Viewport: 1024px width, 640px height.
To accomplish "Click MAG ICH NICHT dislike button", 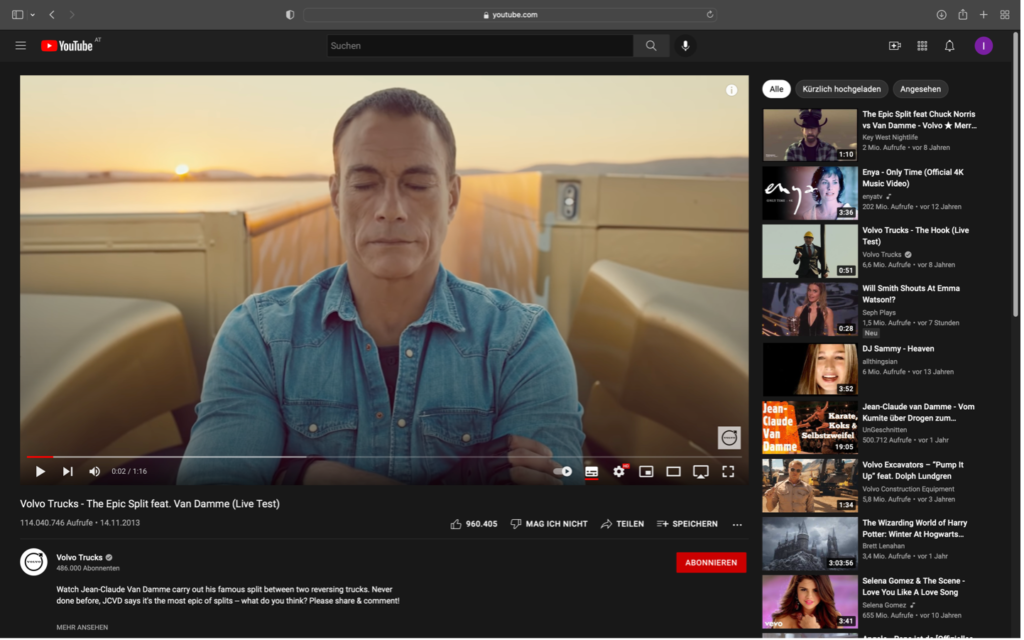I will click(549, 524).
